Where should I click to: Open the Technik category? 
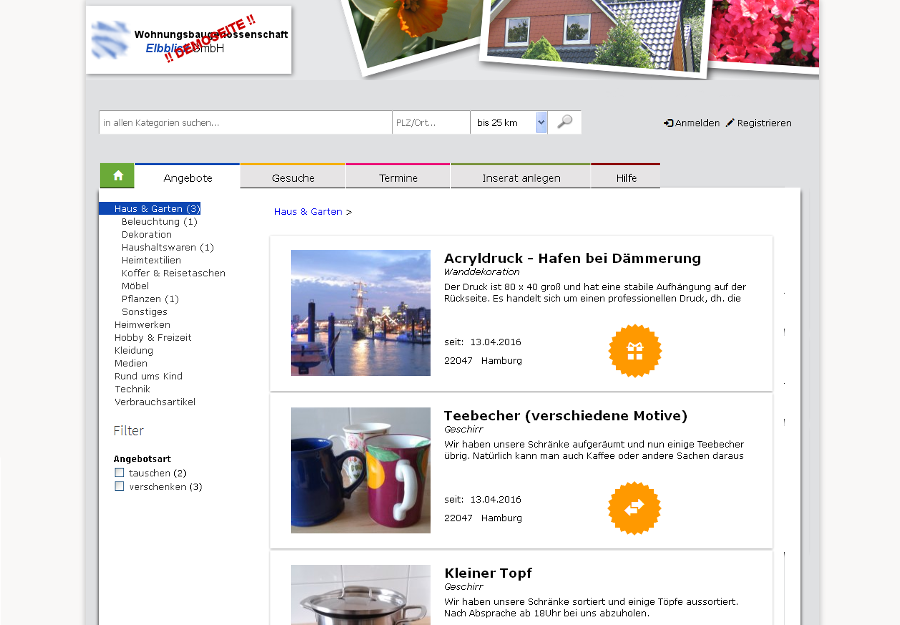click(x=132, y=389)
